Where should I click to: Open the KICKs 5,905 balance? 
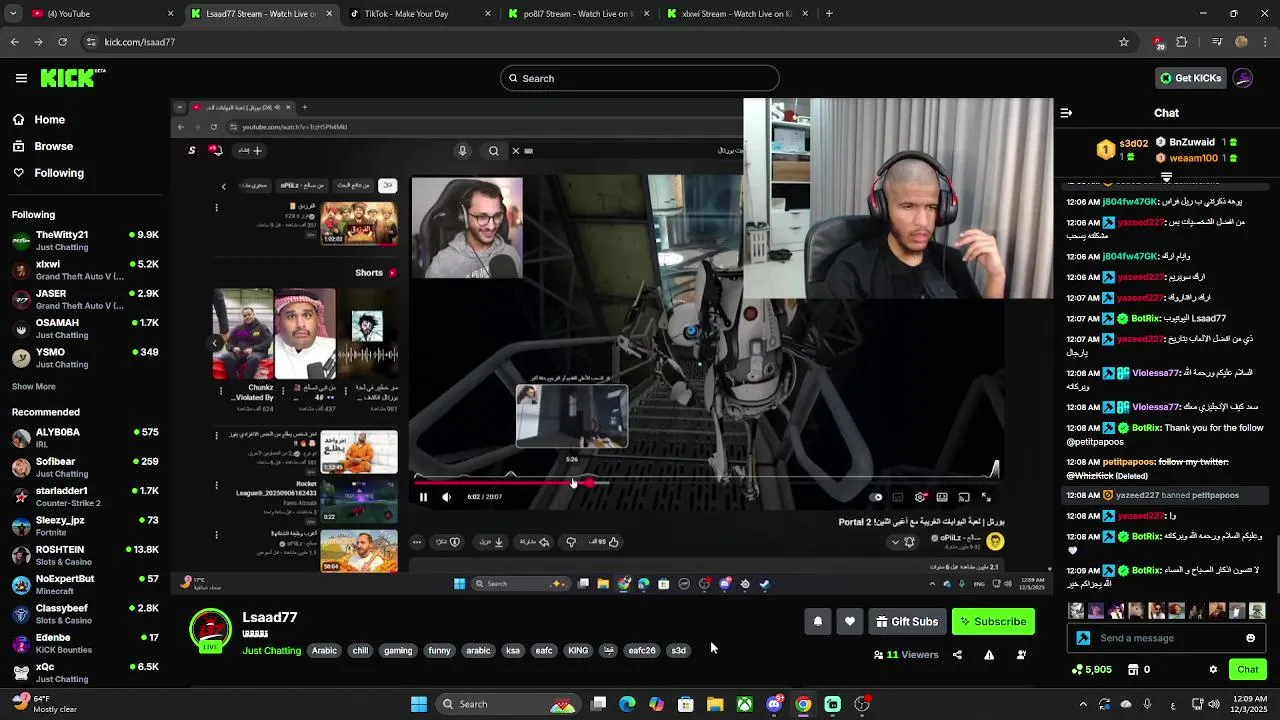[1092, 670]
